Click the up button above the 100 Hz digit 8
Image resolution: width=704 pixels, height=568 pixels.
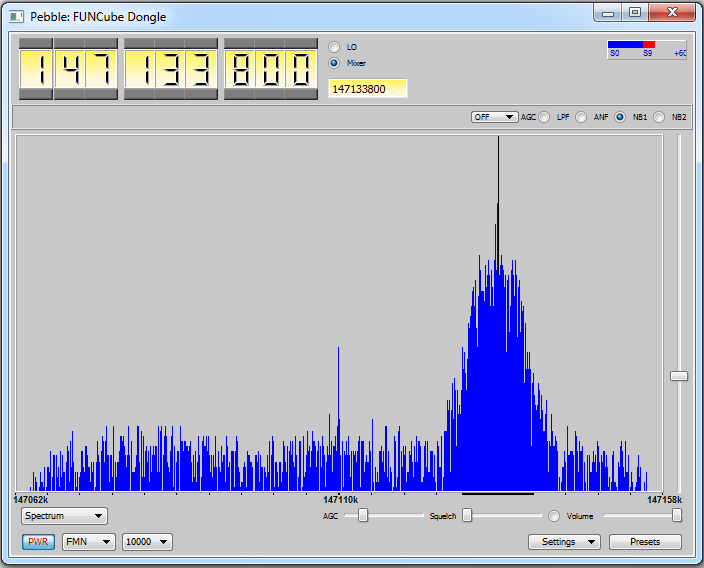pos(240,43)
